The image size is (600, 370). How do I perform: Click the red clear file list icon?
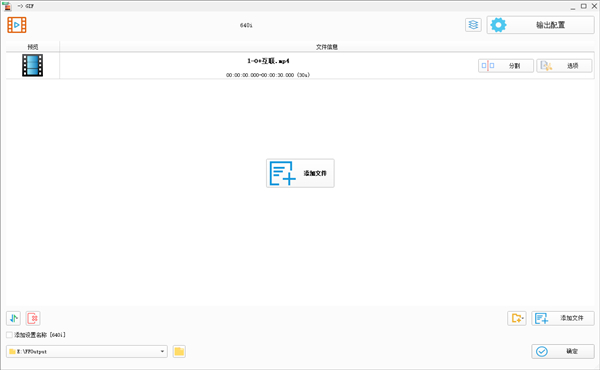[33, 318]
